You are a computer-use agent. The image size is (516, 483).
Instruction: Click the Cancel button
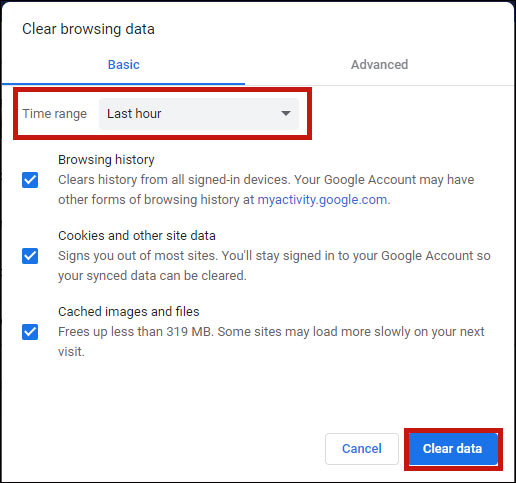362,449
